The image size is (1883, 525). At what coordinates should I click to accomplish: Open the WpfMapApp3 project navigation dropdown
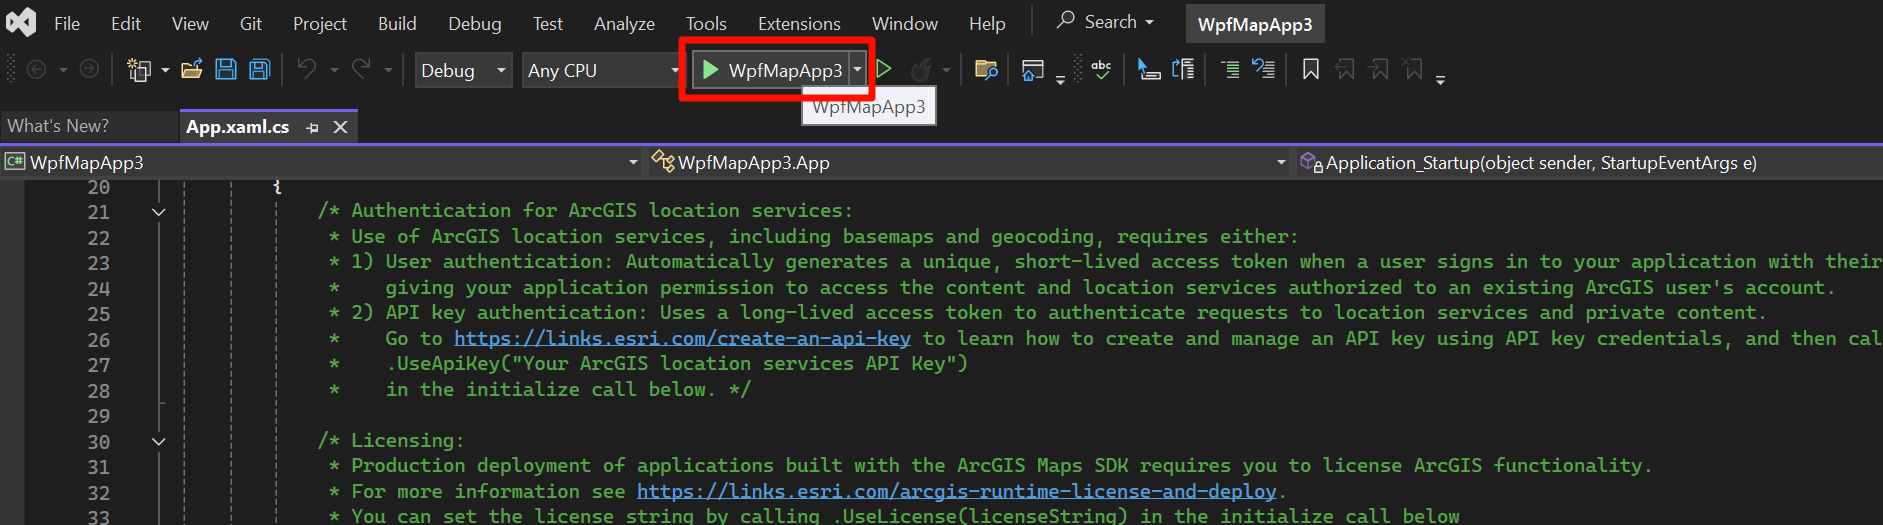(x=322, y=162)
